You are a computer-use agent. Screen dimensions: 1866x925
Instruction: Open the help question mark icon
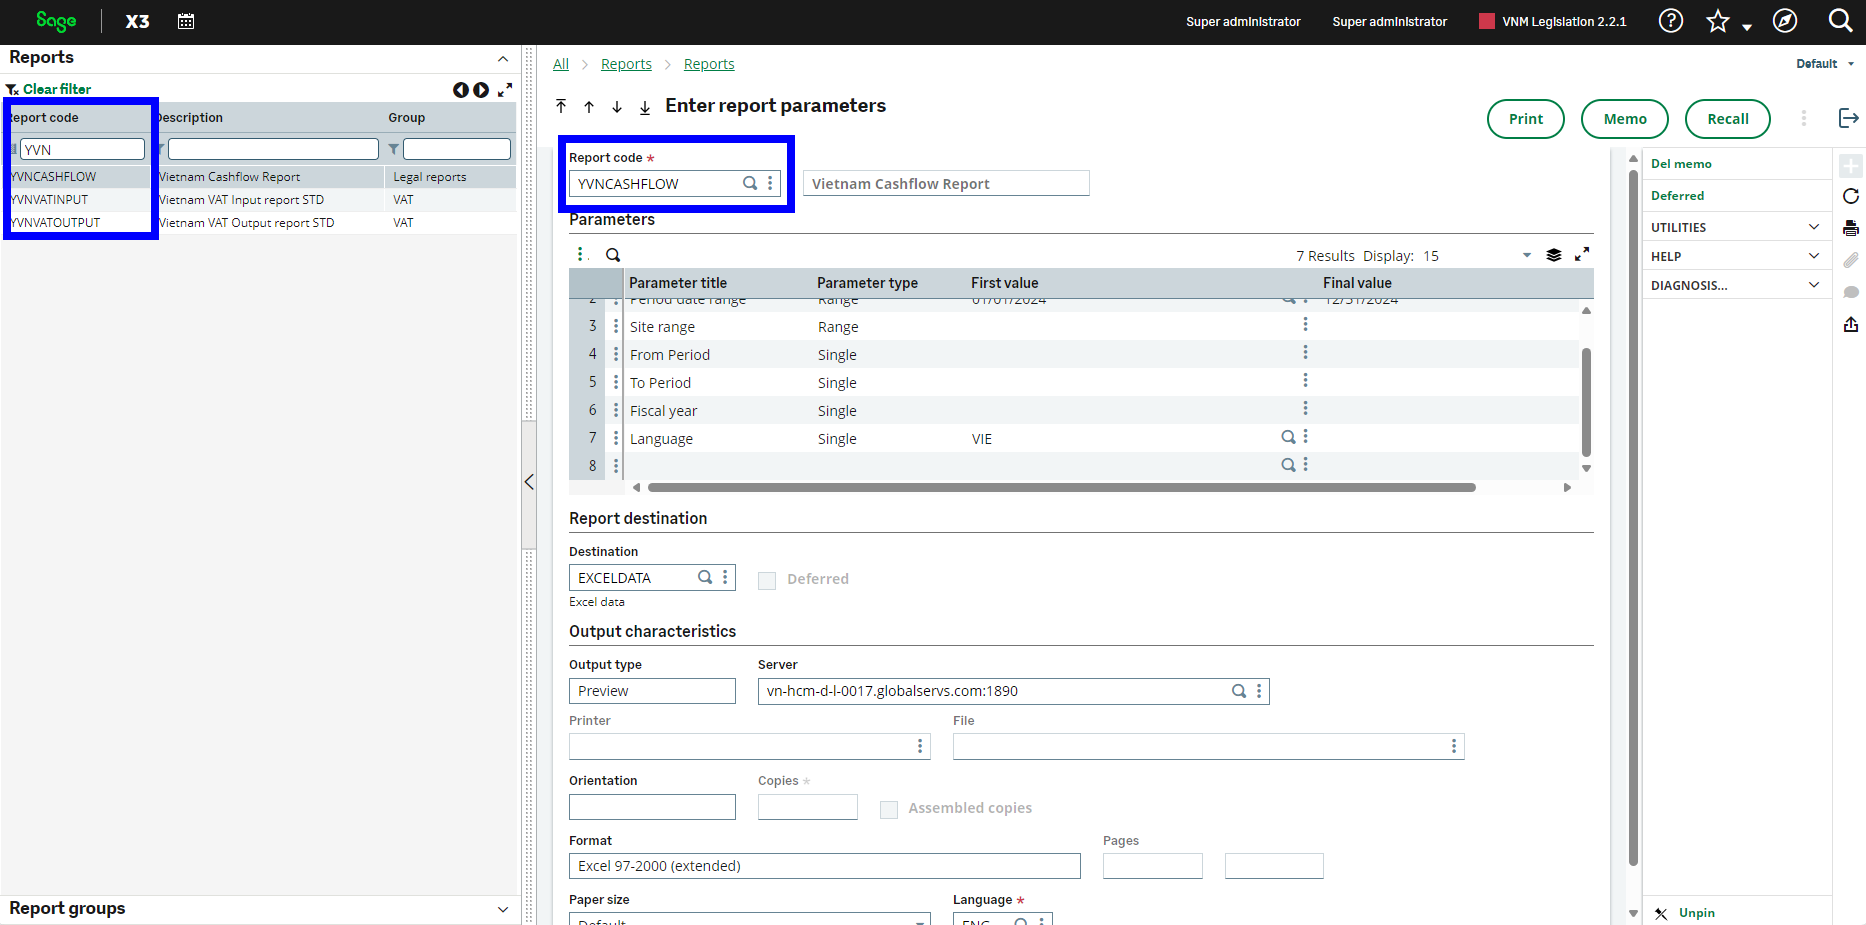click(x=1671, y=21)
